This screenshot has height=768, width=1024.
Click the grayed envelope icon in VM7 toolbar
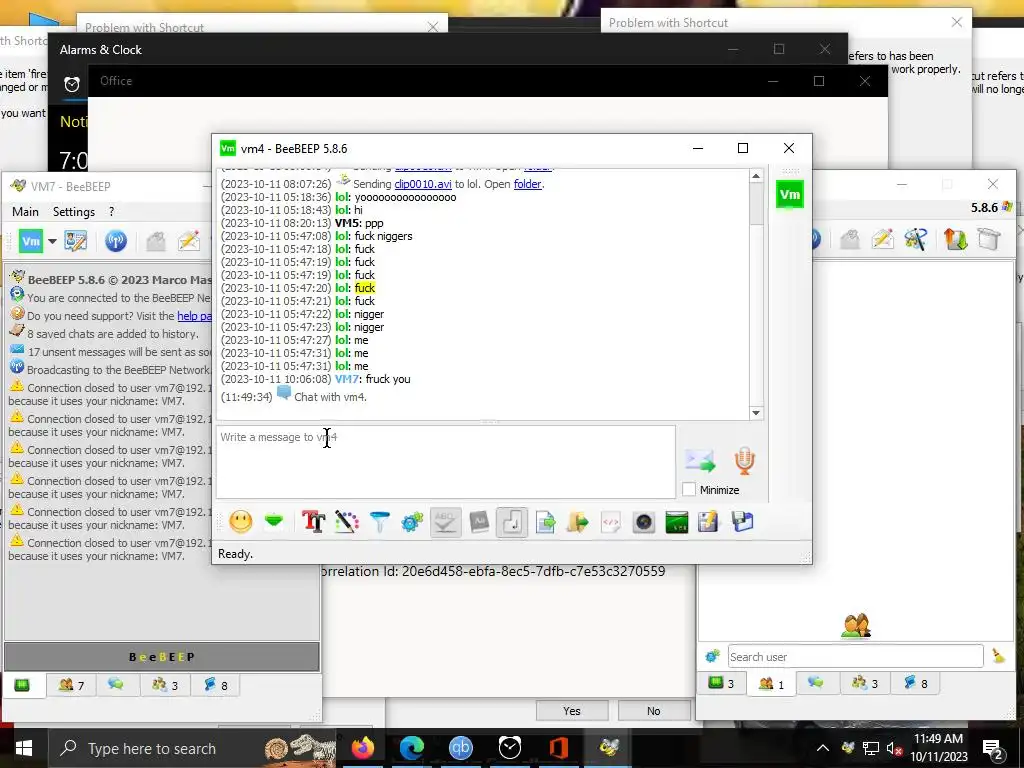(x=155, y=241)
